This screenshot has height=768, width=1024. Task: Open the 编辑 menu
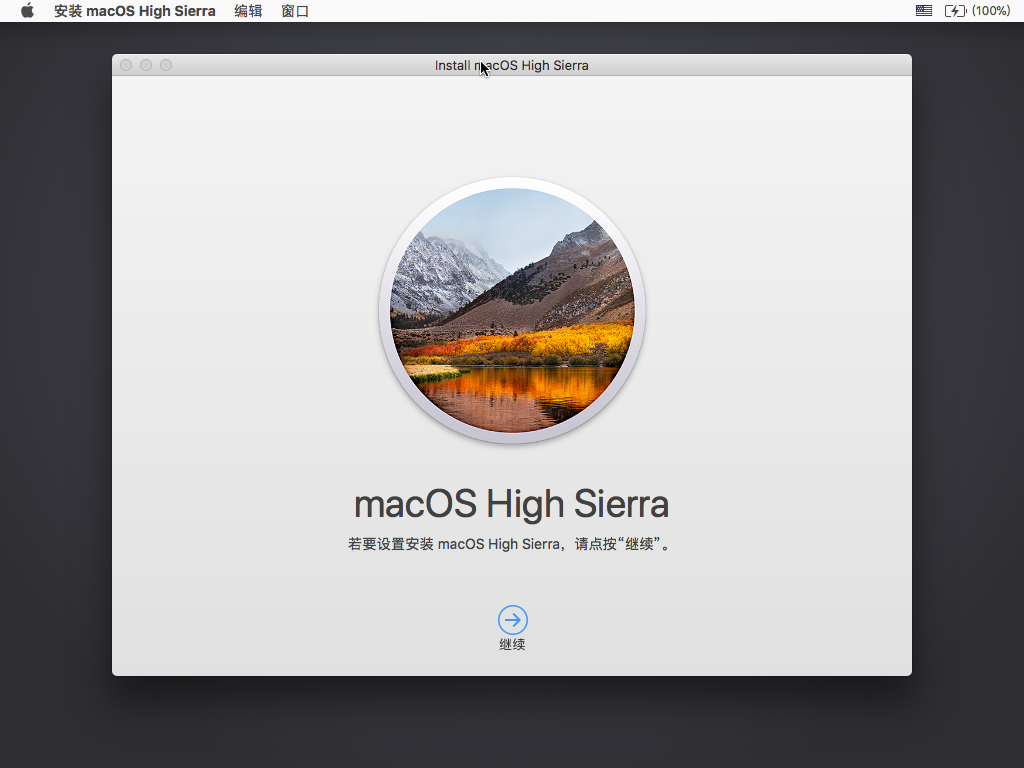248,11
